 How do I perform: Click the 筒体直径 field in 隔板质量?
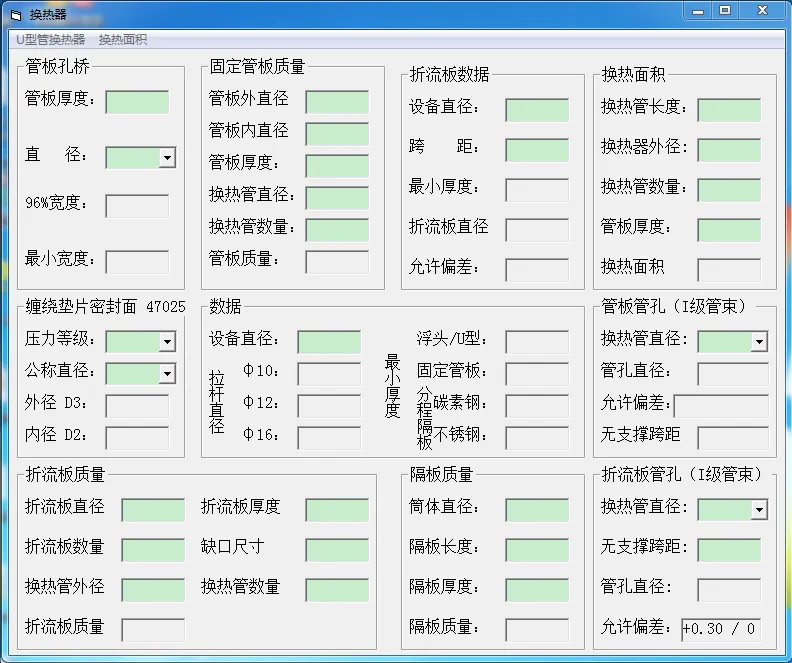point(536,510)
